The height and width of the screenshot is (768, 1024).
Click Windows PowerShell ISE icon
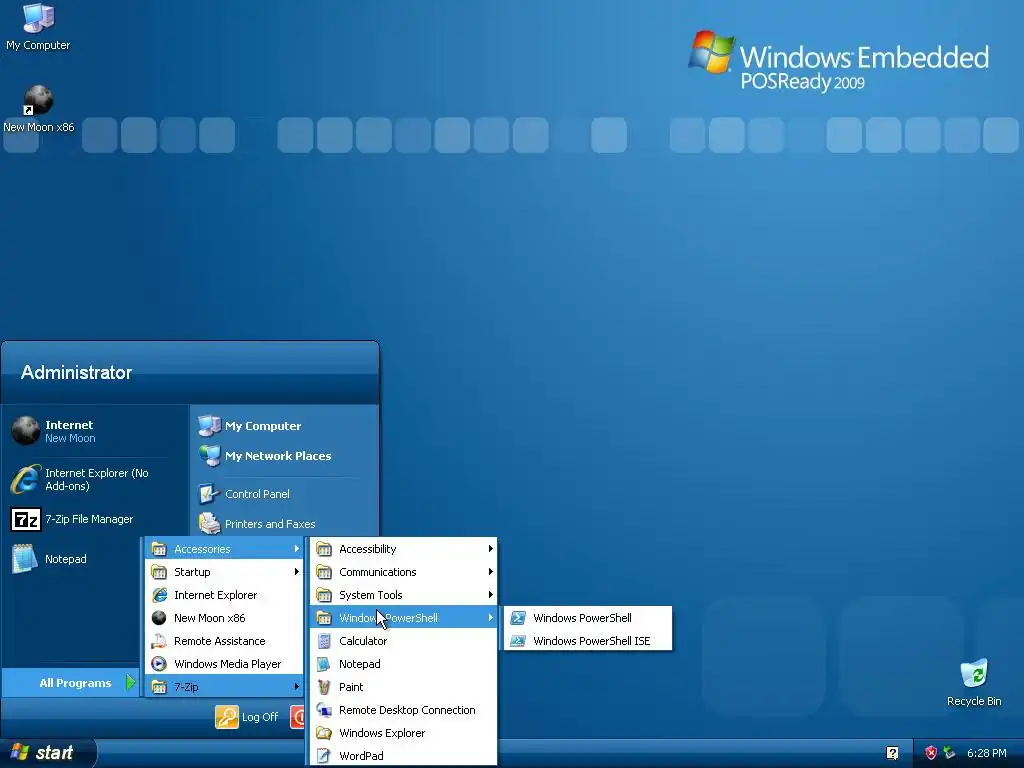tap(518, 641)
